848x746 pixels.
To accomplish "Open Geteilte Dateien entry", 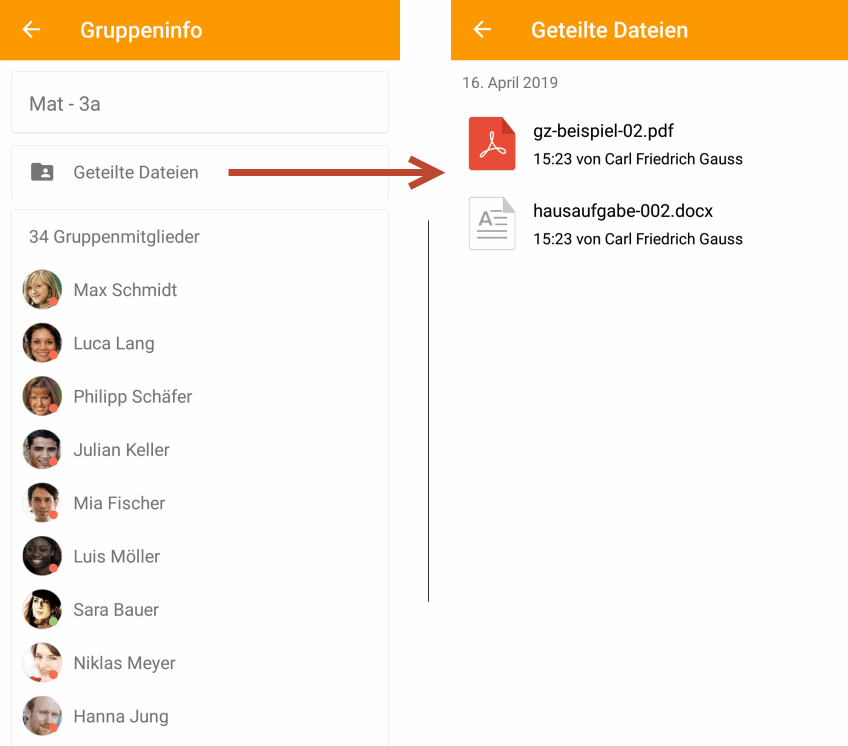I will (x=200, y=172).
